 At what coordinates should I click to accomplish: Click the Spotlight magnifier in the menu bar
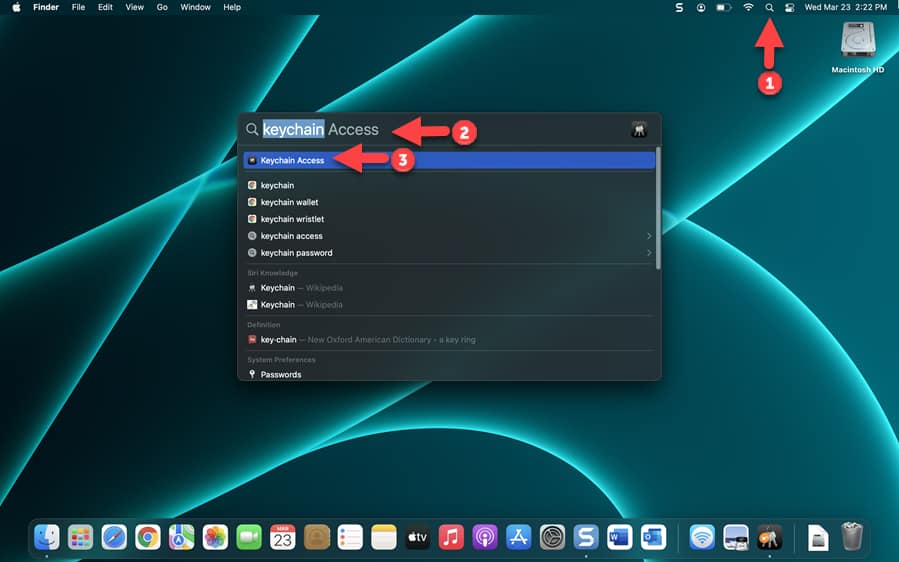[769, 7]
